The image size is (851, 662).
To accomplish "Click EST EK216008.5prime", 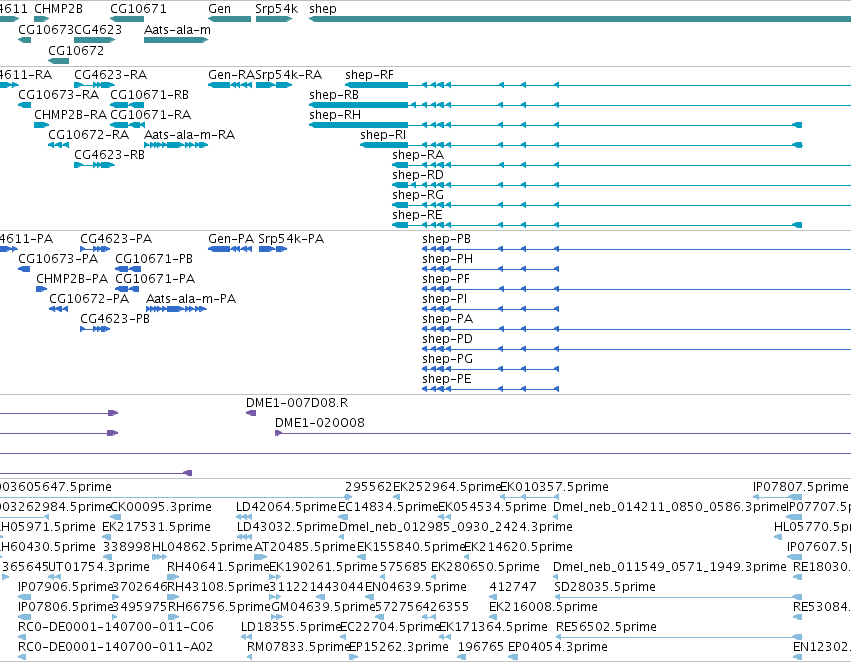I will [494, 617].
